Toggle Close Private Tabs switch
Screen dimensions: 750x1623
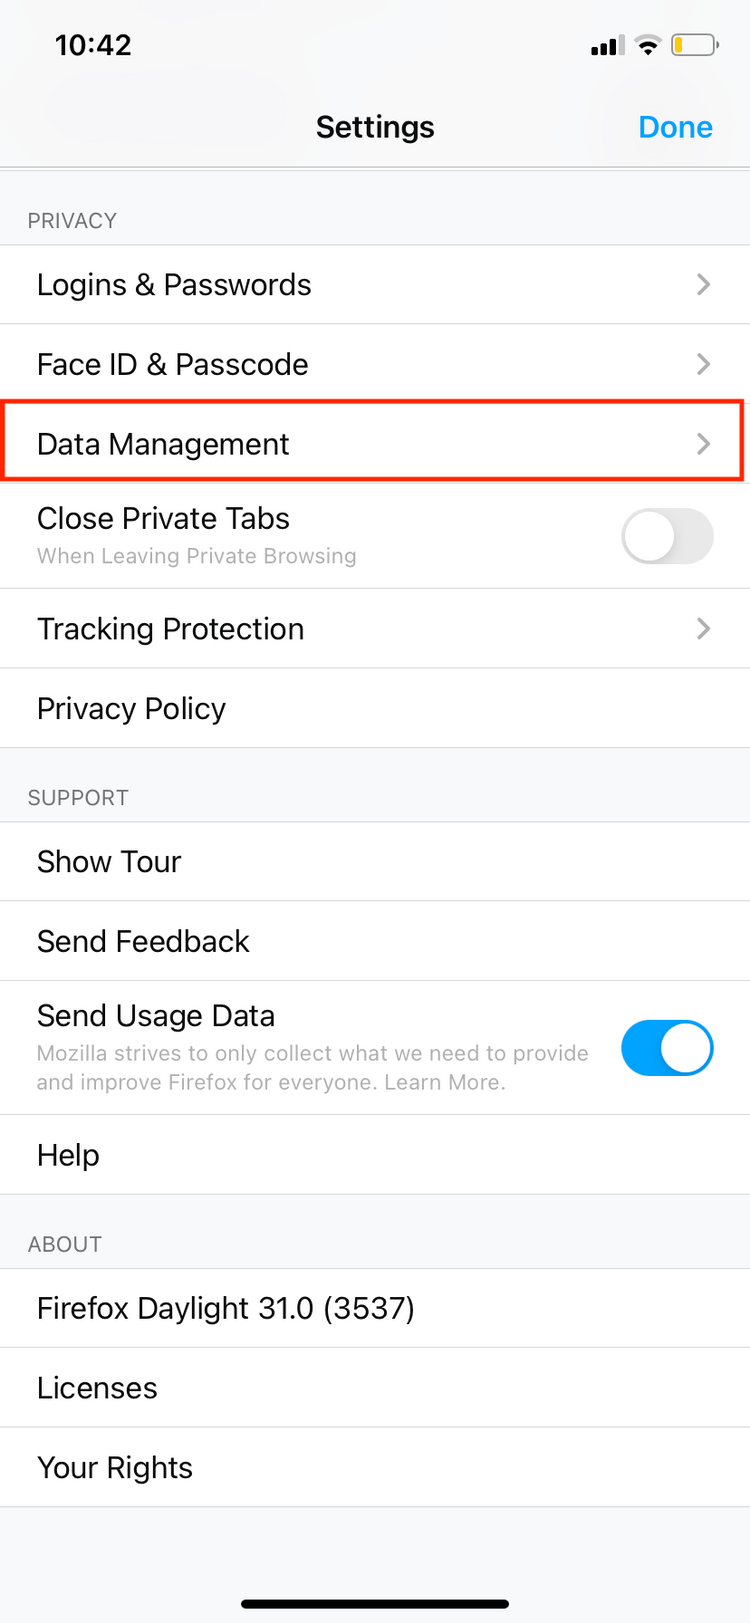coord(667,536)
